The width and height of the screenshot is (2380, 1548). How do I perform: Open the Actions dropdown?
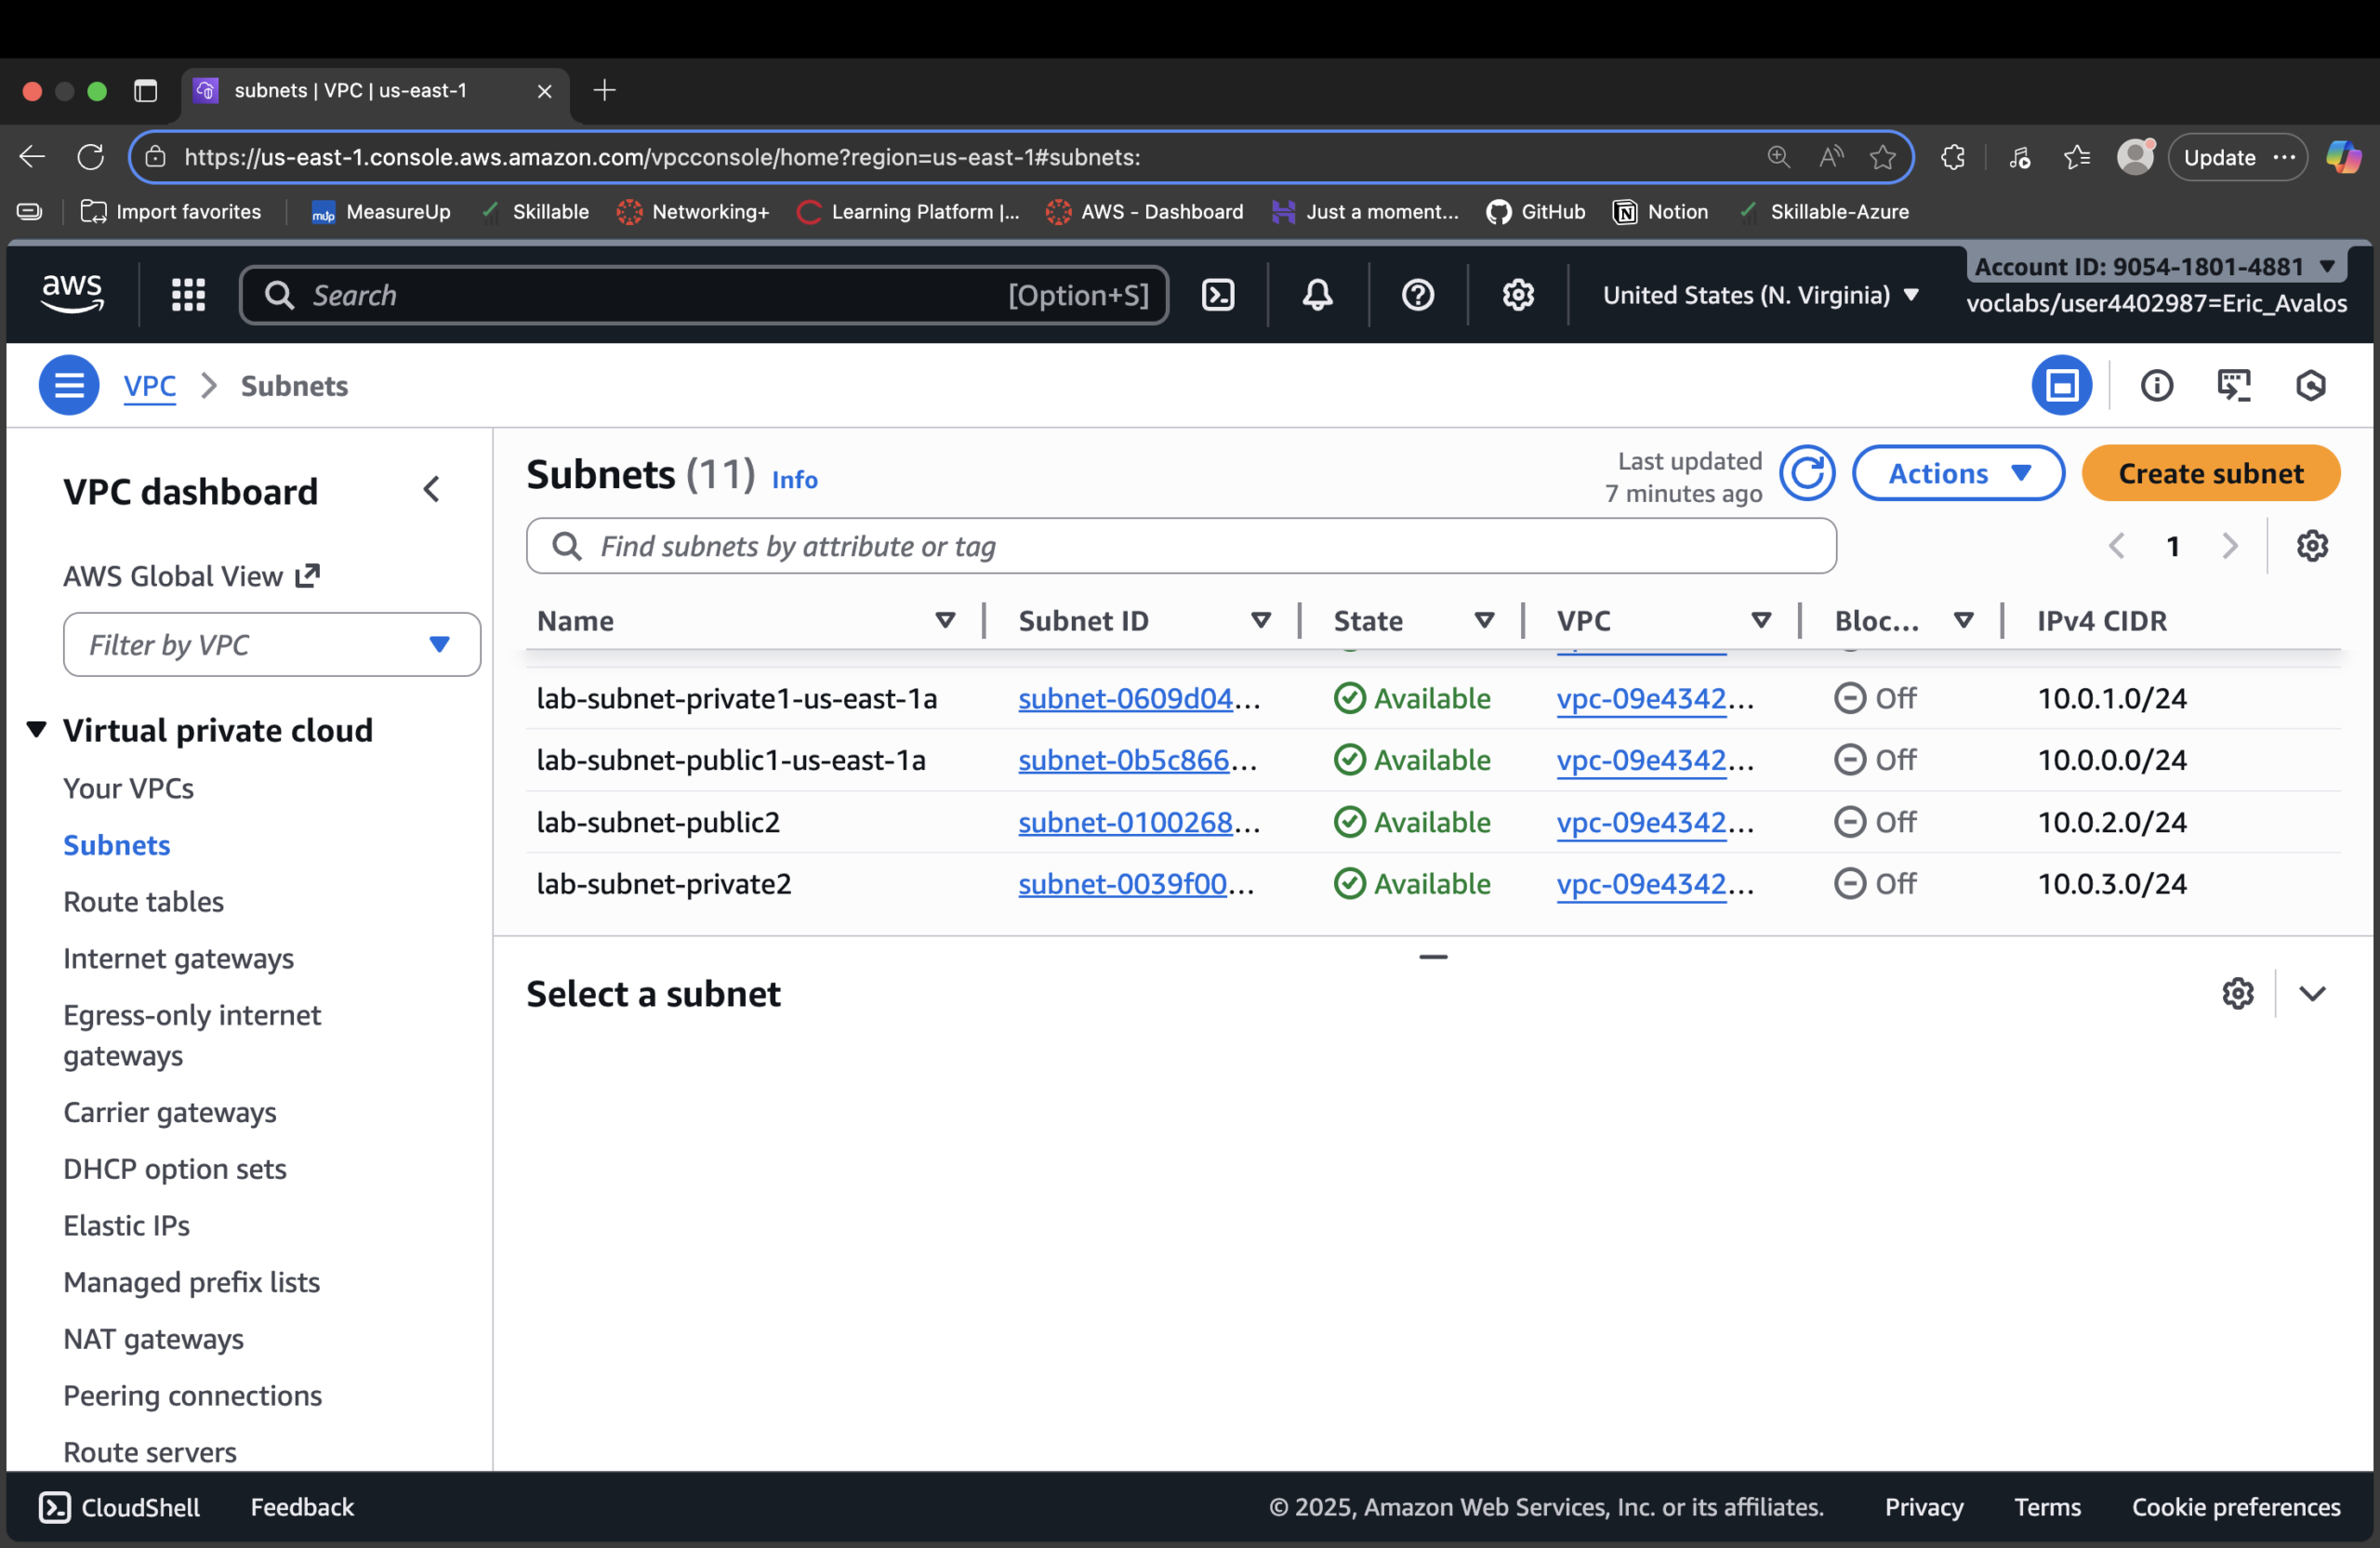tap(1958, 472)
